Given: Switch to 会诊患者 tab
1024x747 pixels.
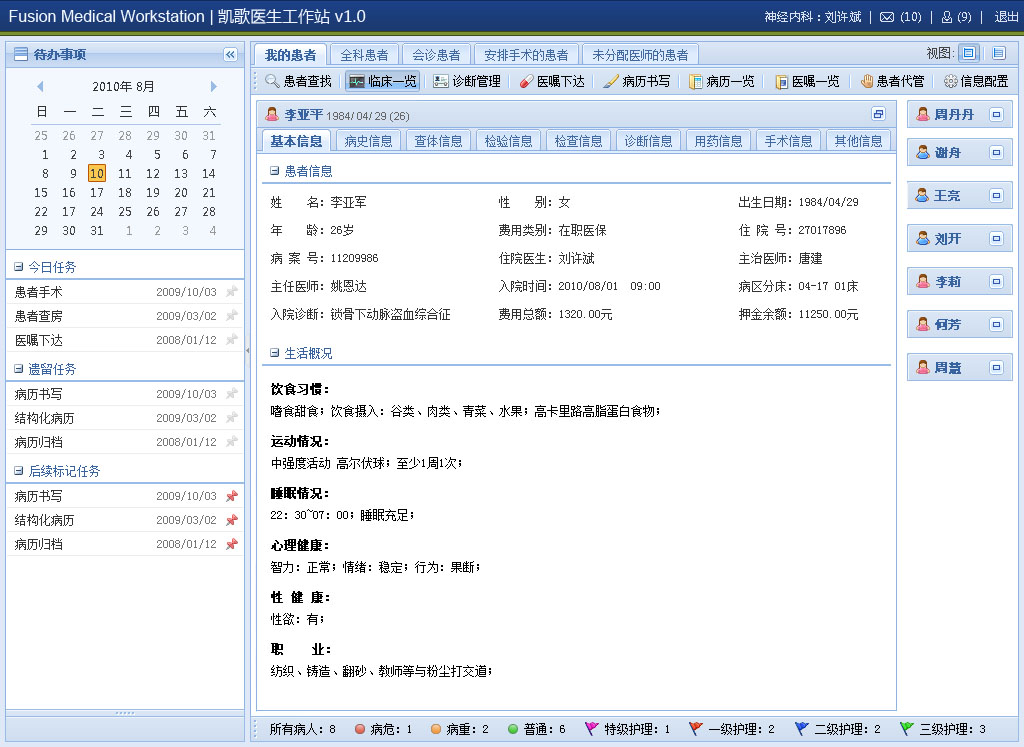Looking at the screenshot, I should click(x=436, y=55).
